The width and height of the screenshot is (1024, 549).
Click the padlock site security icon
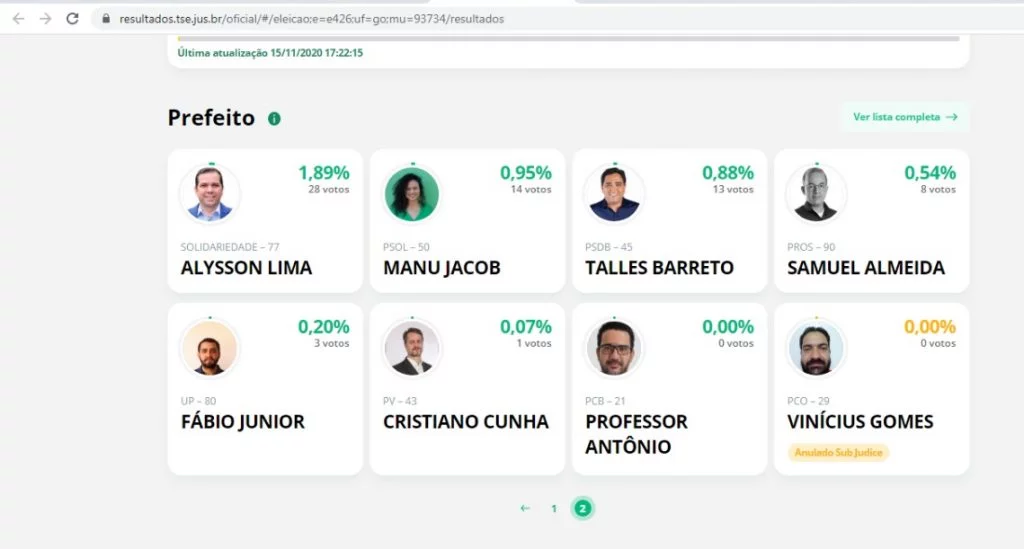click(106, 19)
